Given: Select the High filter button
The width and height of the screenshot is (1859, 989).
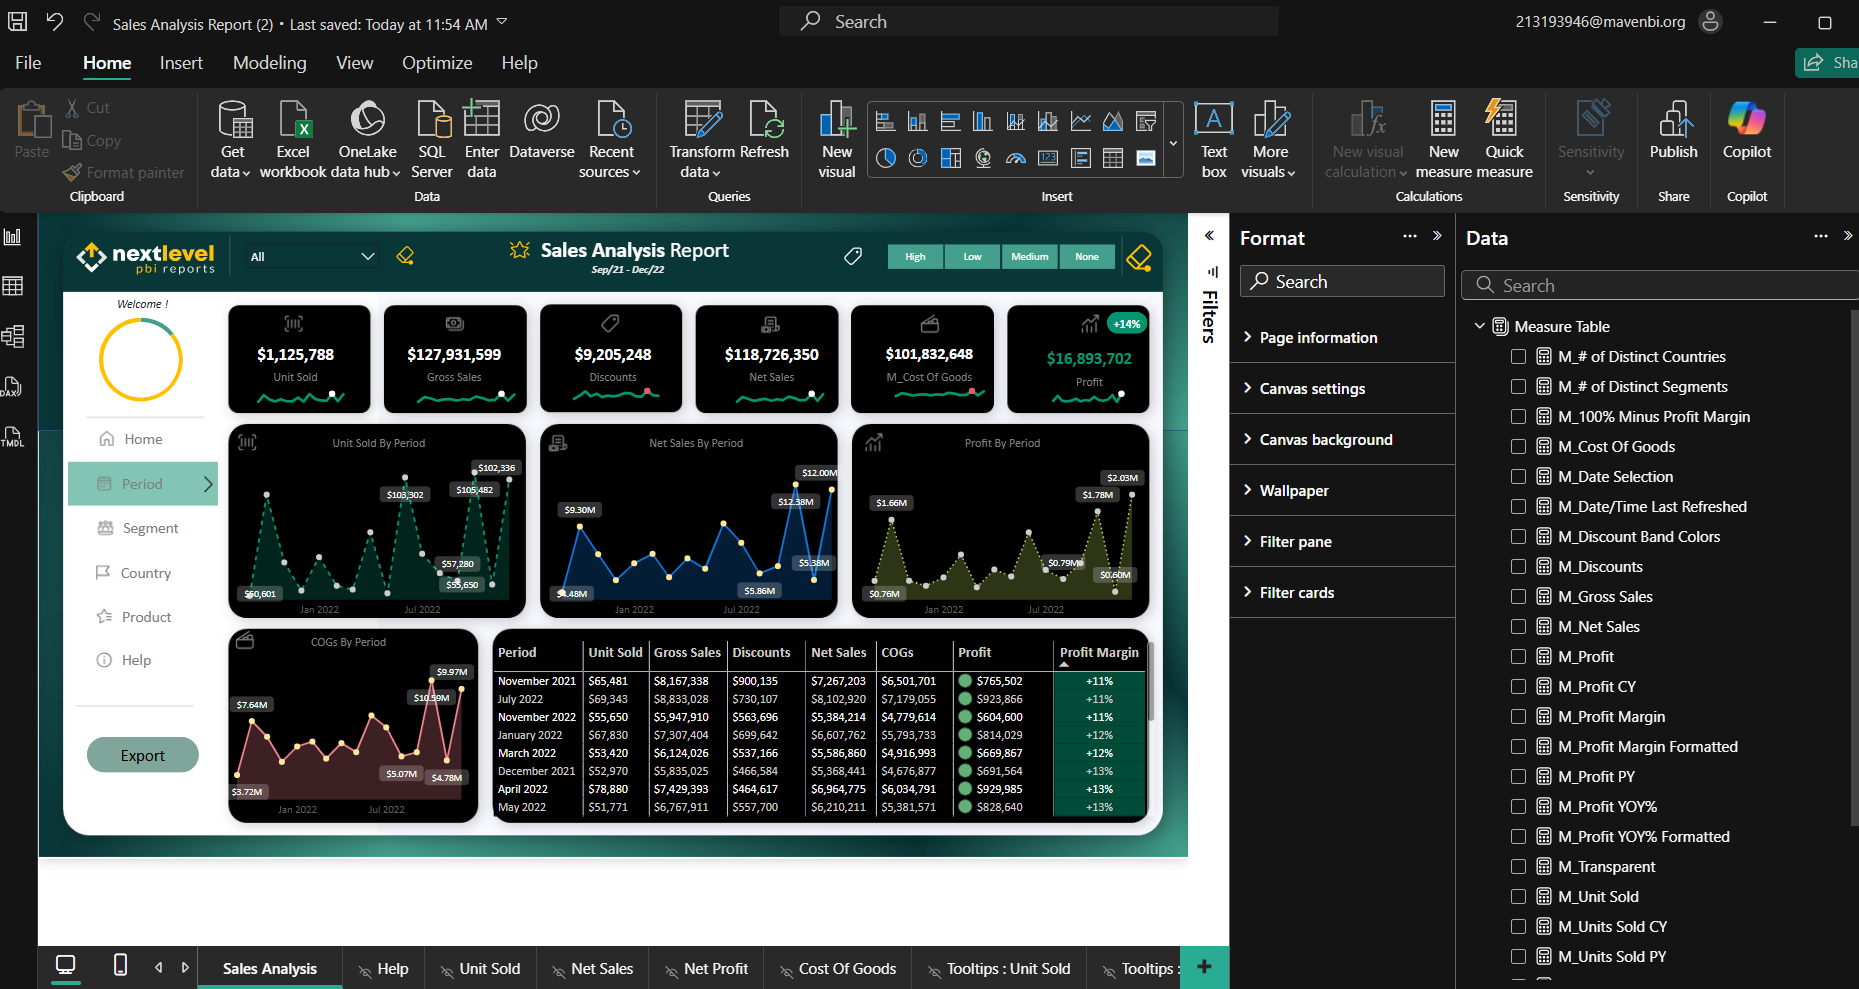Looking at the screenshot, I should point(915,257).
